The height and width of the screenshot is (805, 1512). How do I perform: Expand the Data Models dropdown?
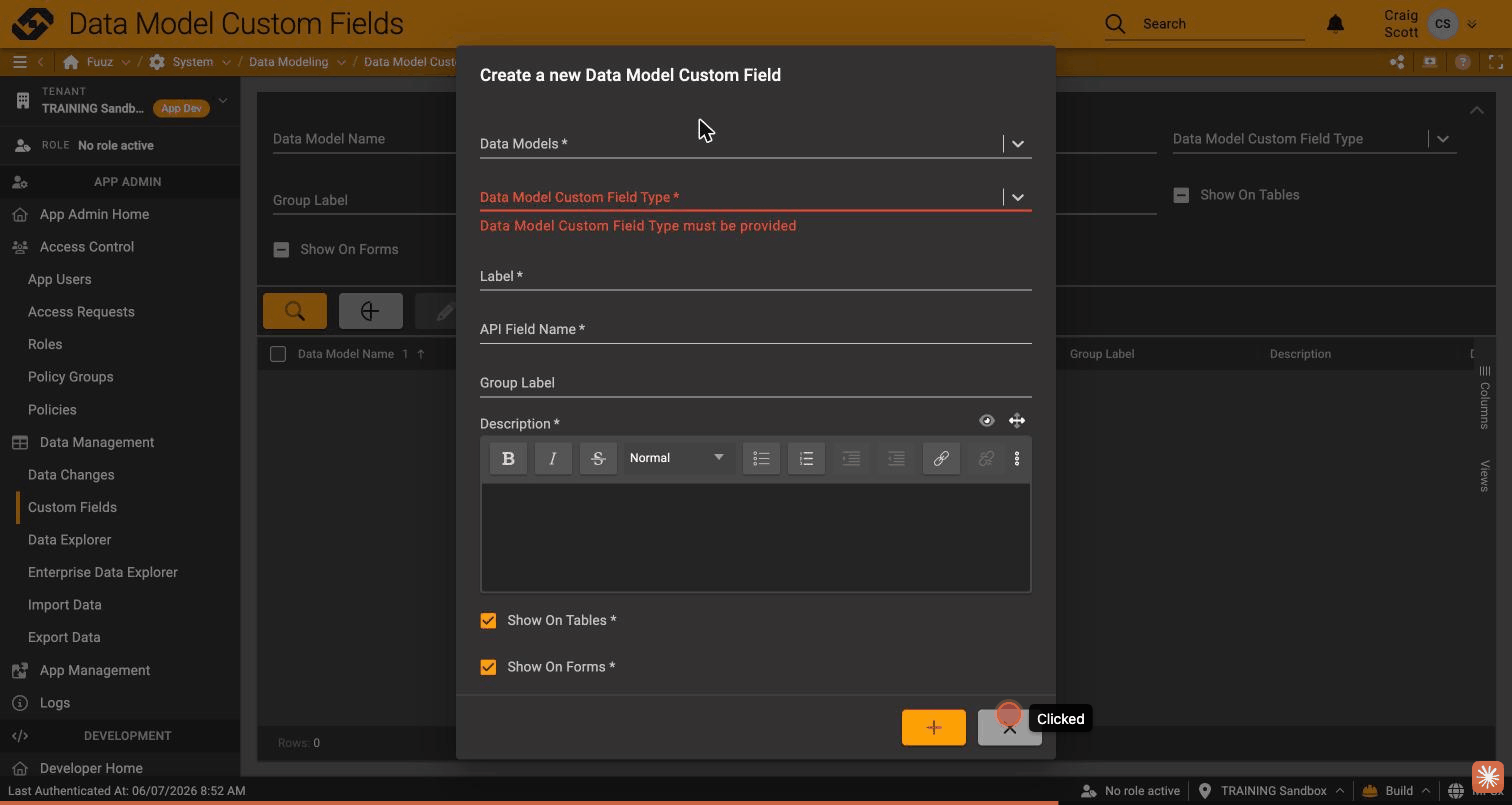[1017, 144]
